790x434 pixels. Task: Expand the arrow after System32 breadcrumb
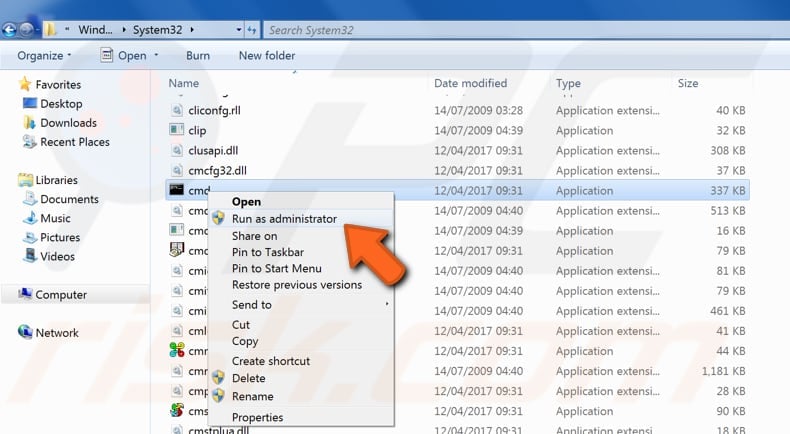192,30
